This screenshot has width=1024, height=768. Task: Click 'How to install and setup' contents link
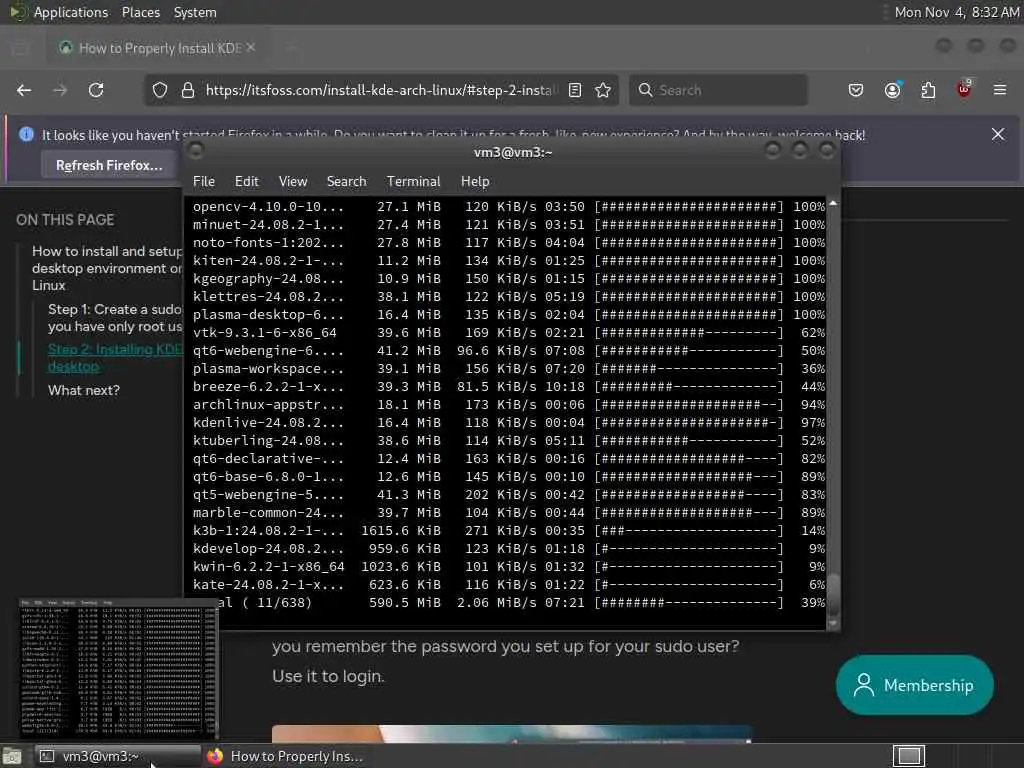point(107,268)
